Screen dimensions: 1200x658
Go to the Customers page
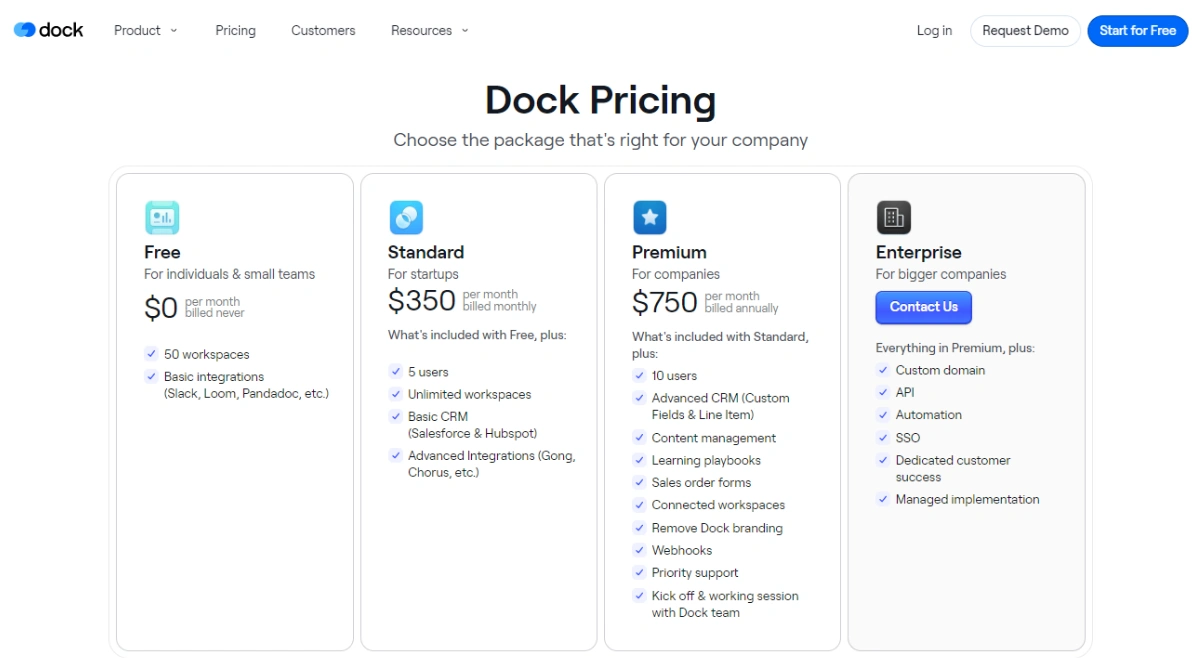tap(322, 31)
